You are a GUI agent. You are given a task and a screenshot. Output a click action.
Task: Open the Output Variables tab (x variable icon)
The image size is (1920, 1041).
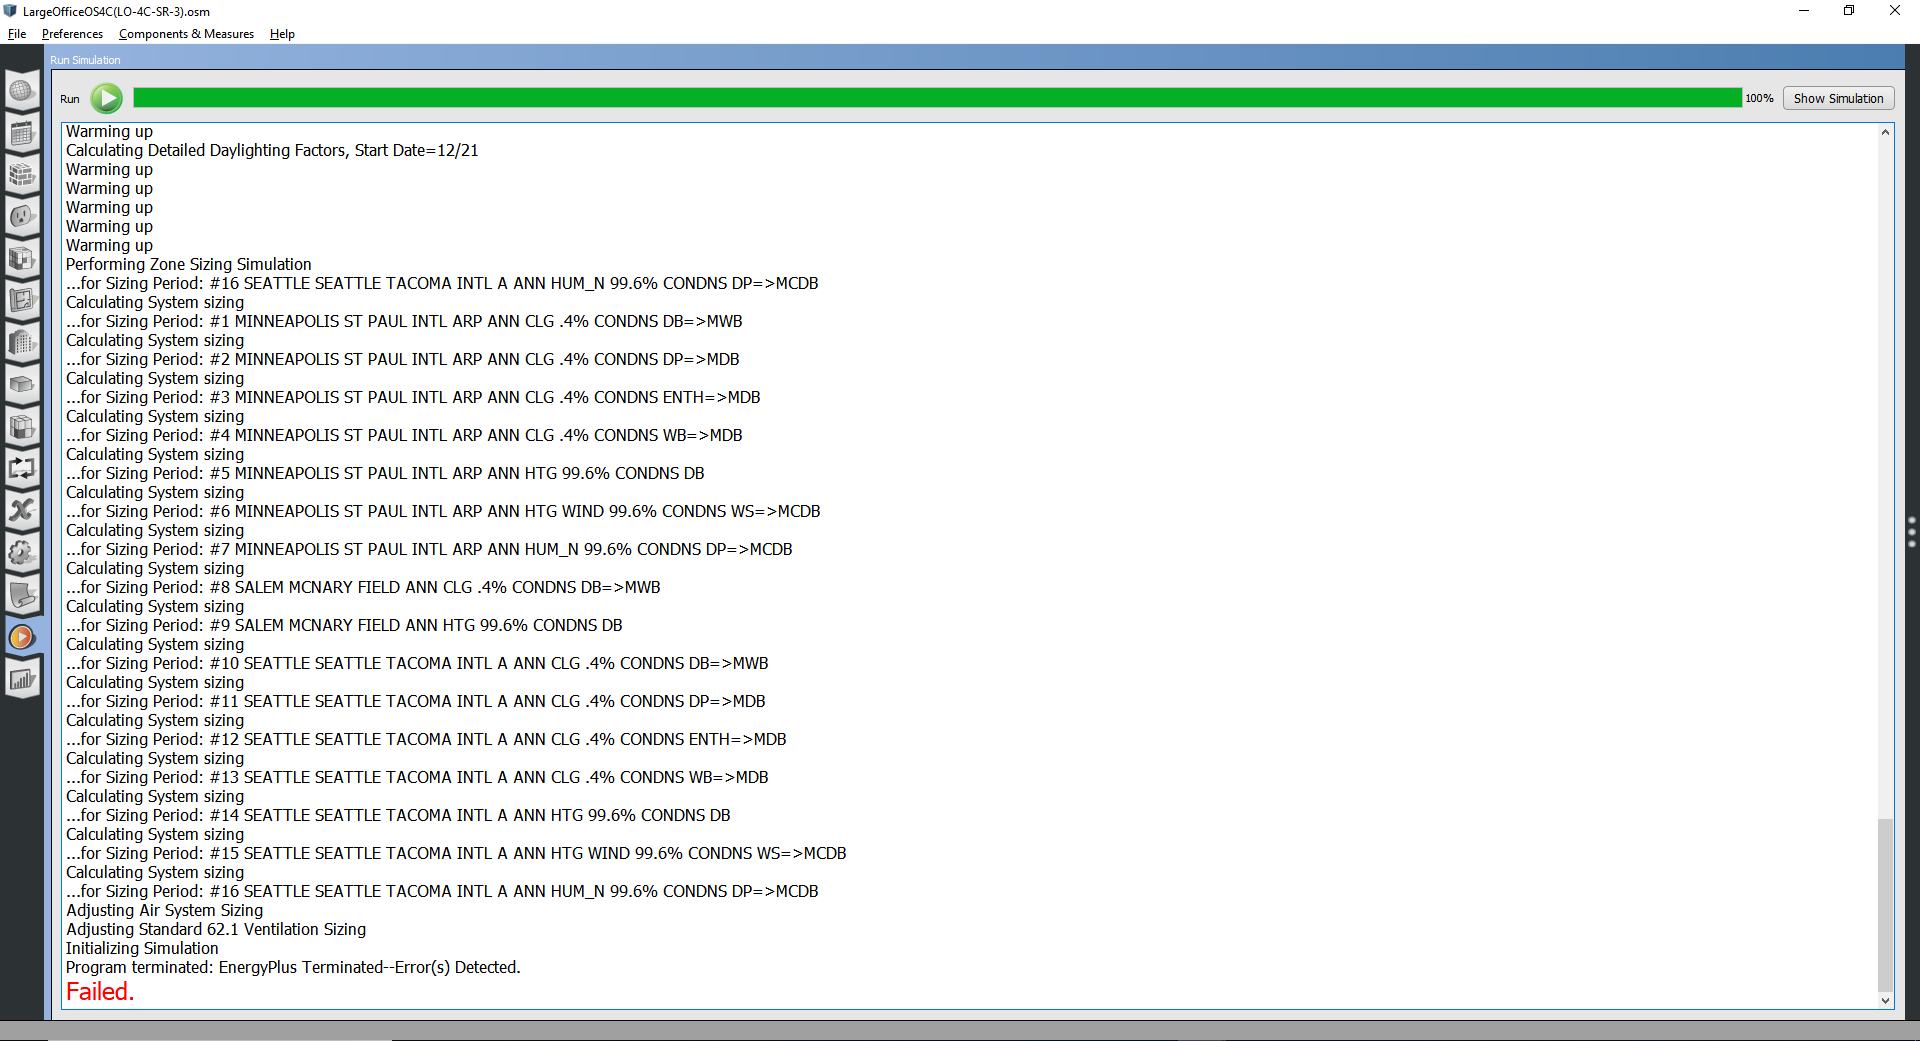[22, 511]
